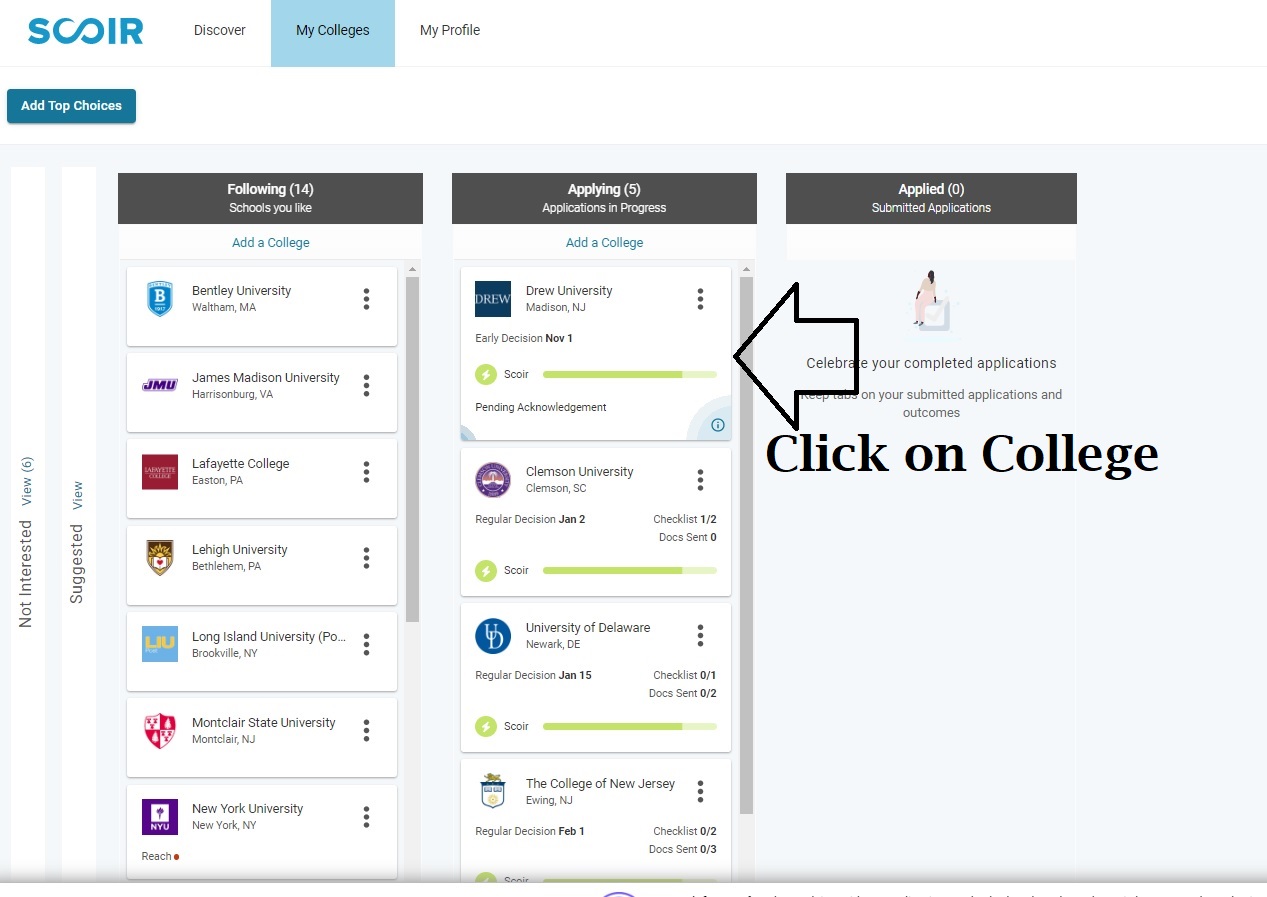Click The College of New Jersey name

click(600, 784)
